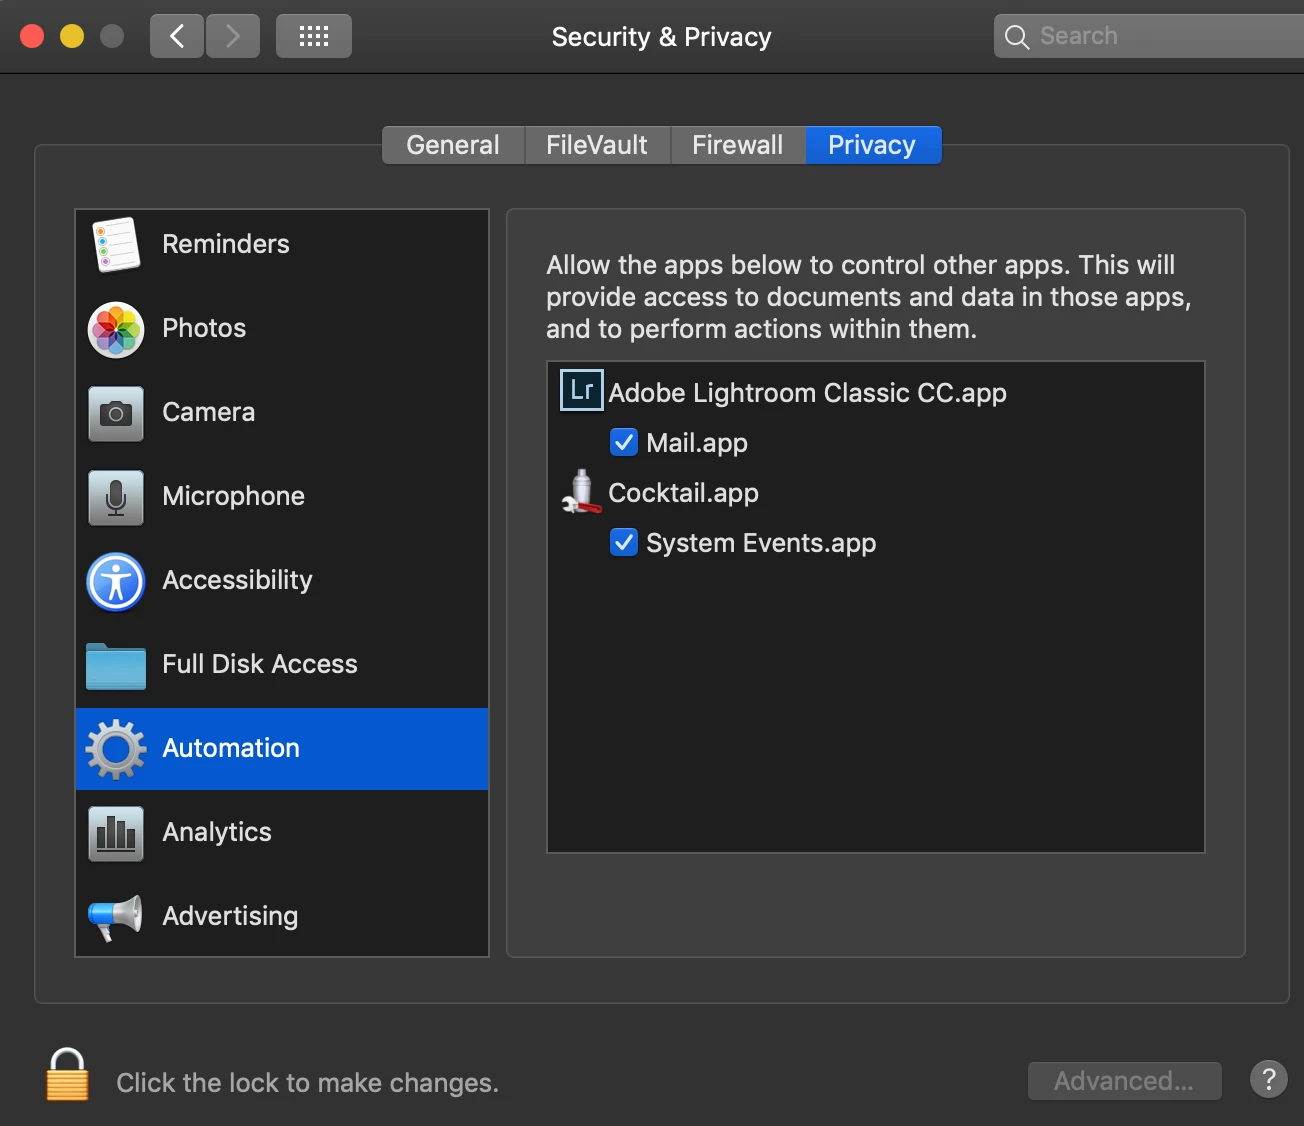Click the Advanced… button
The width and height of the screenshot is (1304, 1126).
pos(1124,1081)
